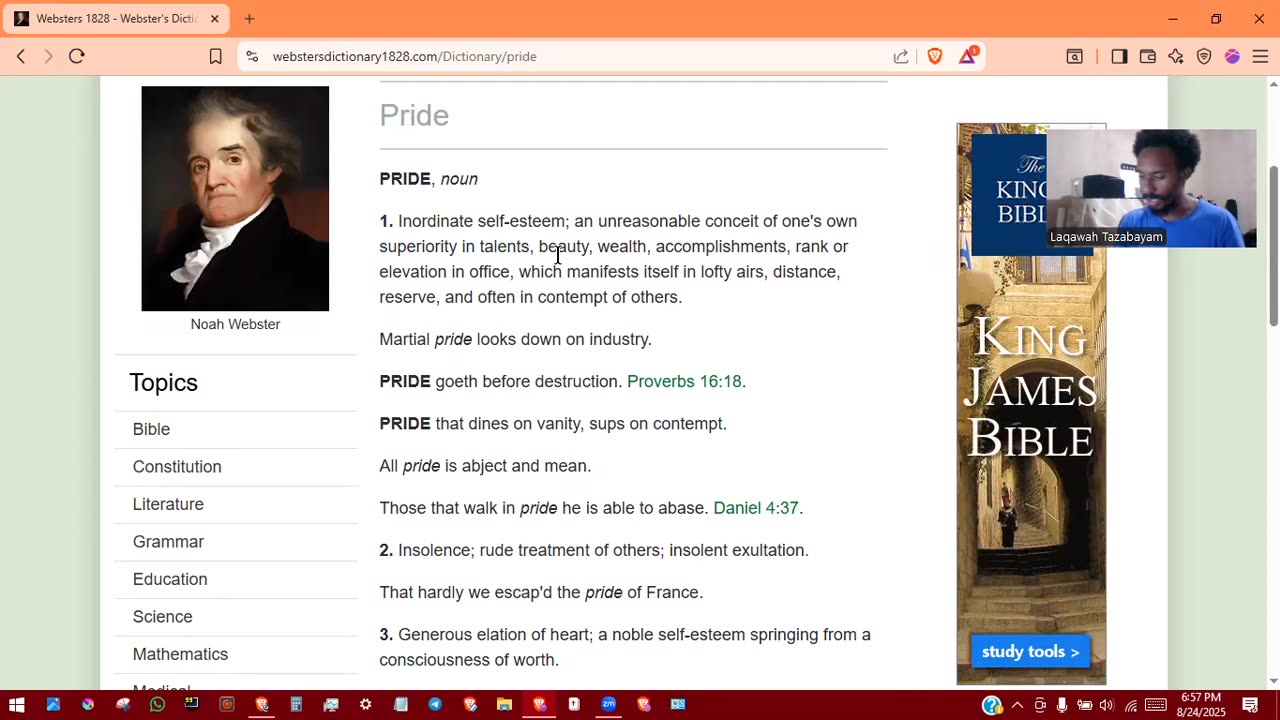Click the Pride heading text
The width and height of the screenshot is (1280, 720).
coord(414,116)
